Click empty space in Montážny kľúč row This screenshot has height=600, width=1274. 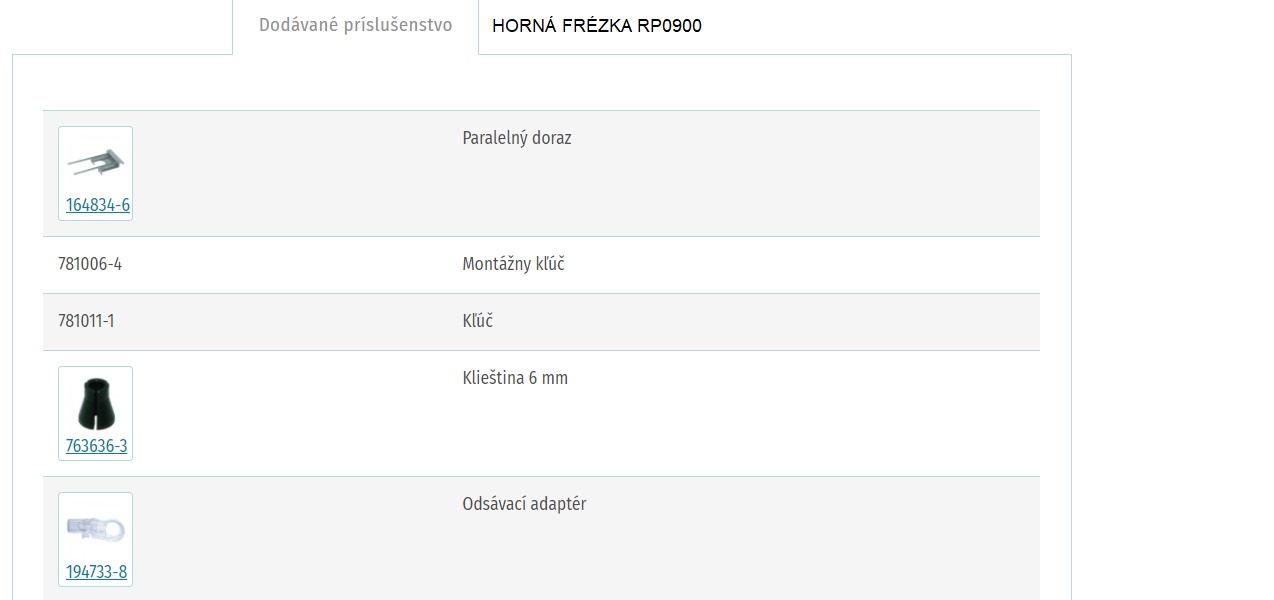800,265
